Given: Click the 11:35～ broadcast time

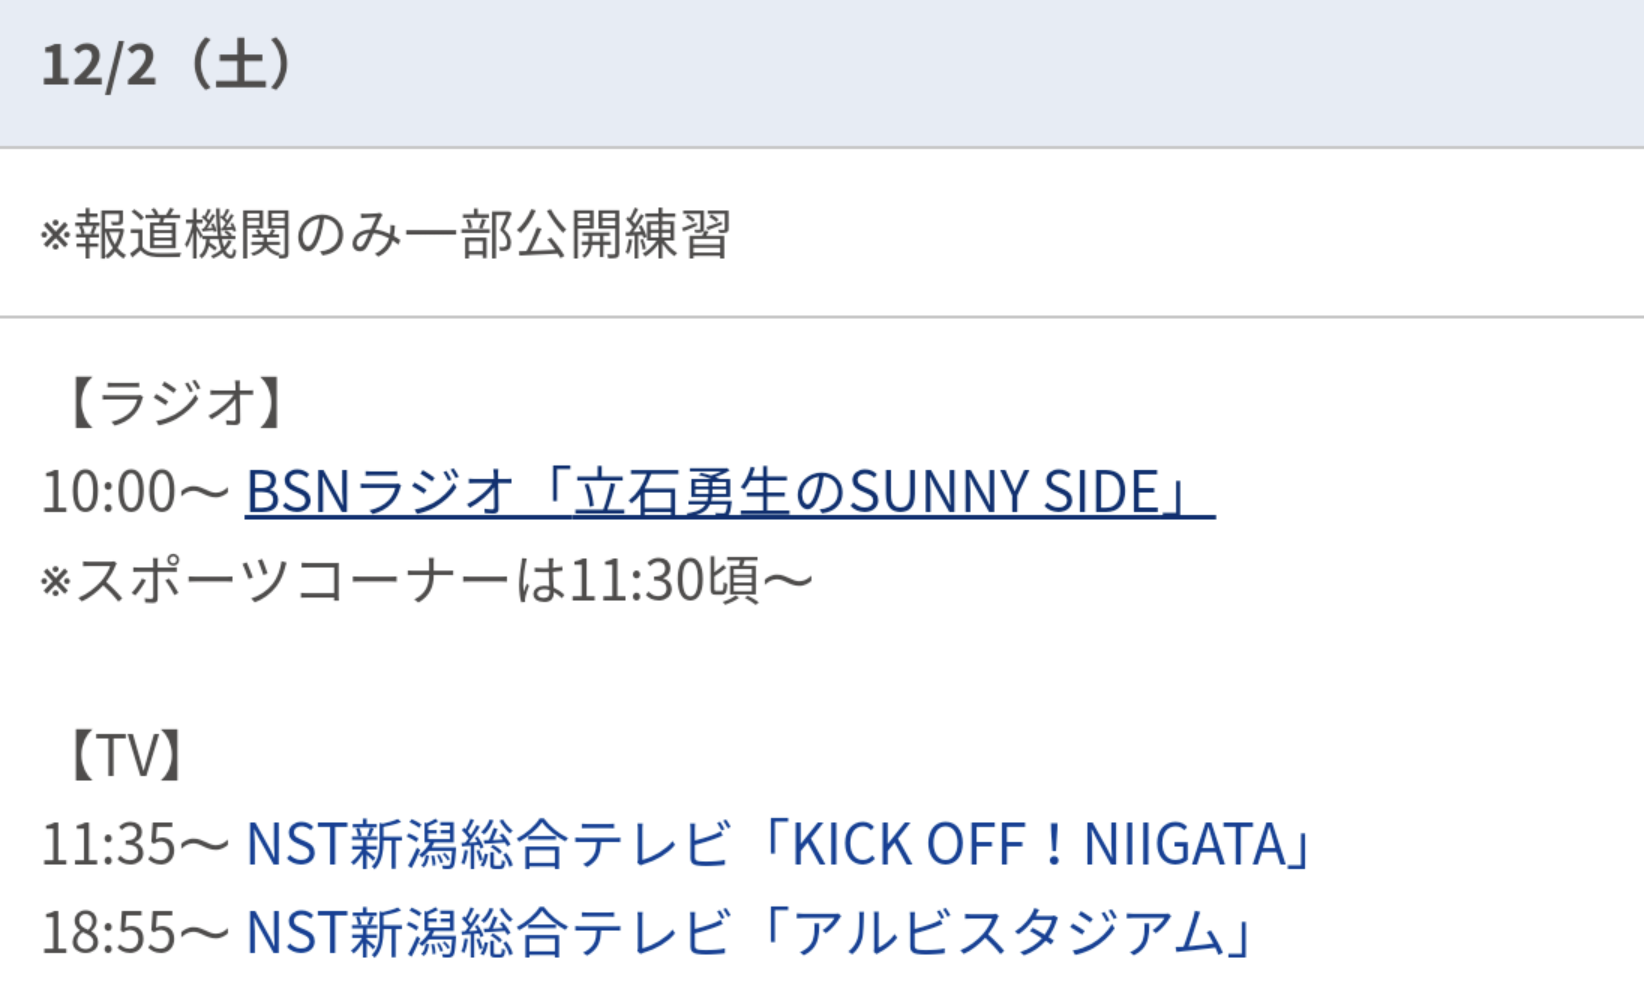Looking at the screenshot, I should click(x=136, y=844).
